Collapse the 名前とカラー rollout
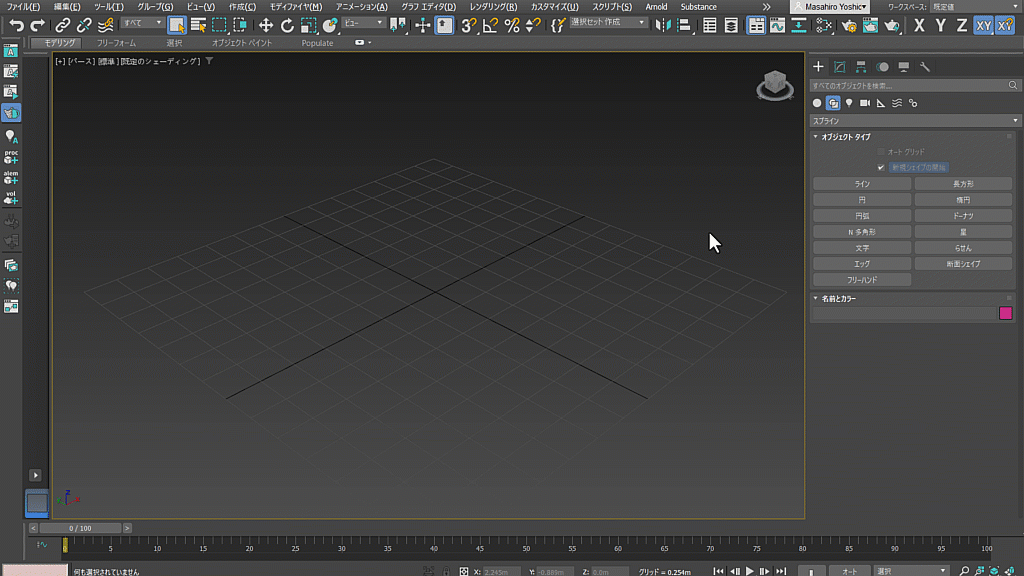 (x=839, y=298)
